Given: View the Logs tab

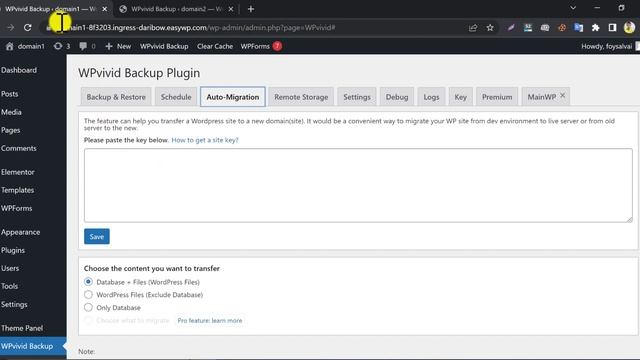Looking at the screenshot, I should [x=431, y=97].
